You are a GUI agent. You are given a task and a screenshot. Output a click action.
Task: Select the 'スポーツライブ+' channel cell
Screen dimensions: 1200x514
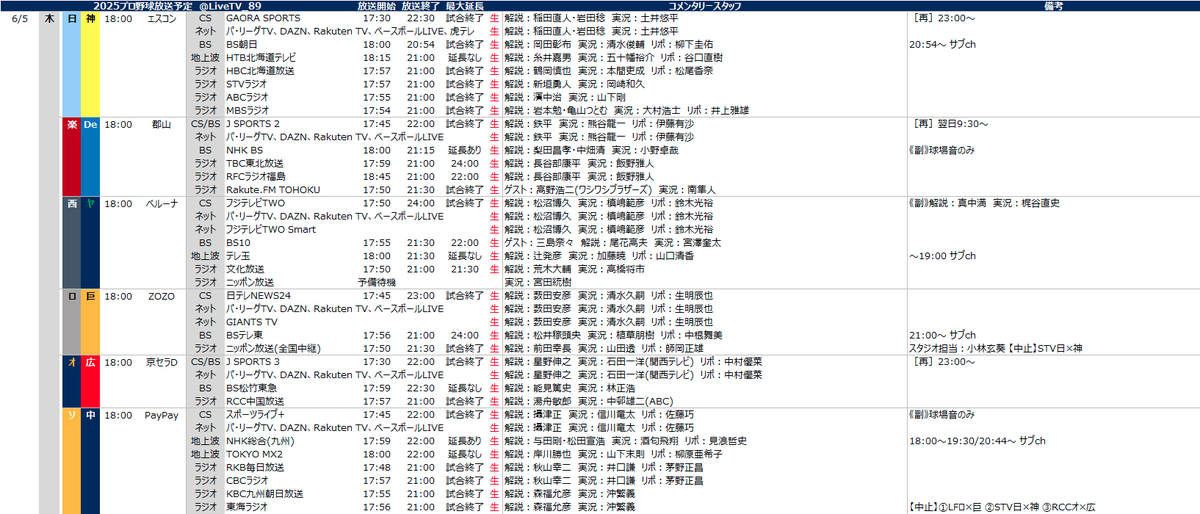click(256, 414)
